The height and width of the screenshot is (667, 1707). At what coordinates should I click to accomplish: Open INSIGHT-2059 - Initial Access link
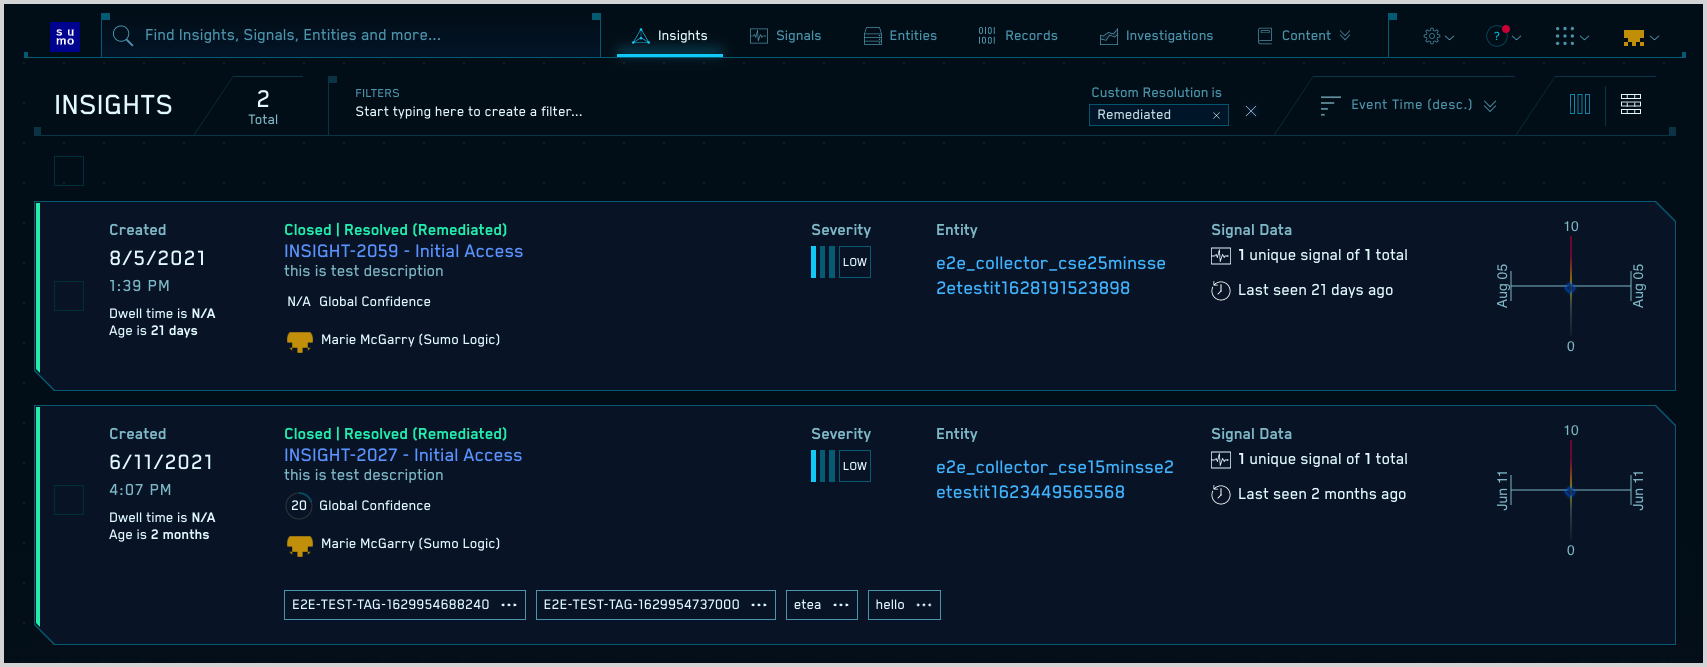(x=403, y=251)
